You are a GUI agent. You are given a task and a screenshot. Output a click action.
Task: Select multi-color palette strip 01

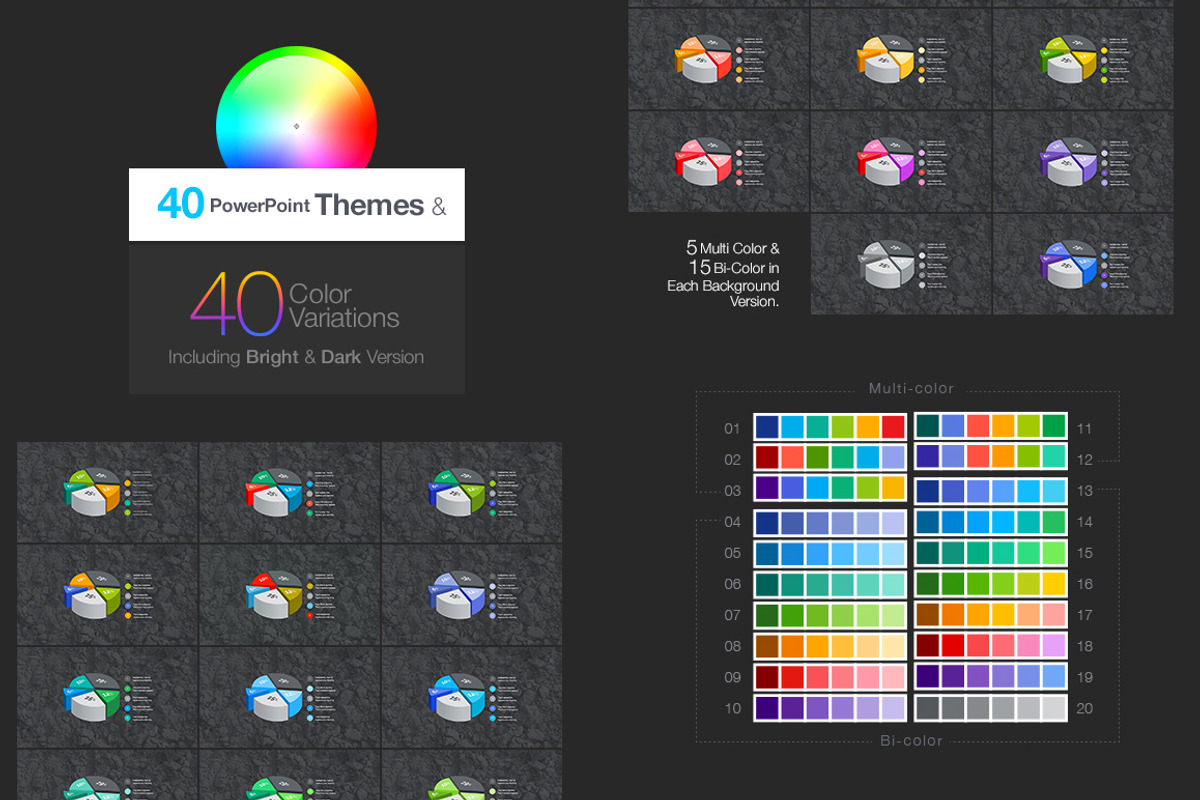830,428
